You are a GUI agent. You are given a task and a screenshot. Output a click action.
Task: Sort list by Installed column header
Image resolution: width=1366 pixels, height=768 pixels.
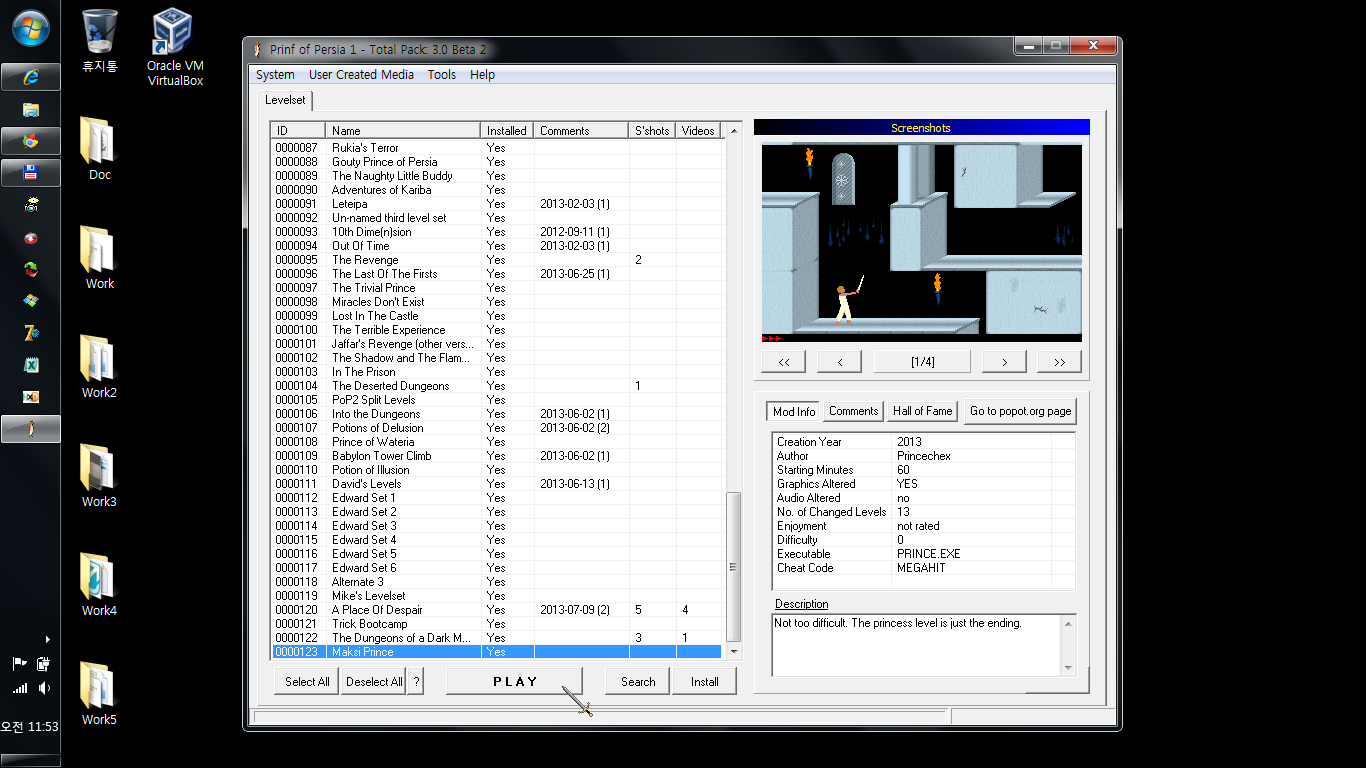(507, 130)
